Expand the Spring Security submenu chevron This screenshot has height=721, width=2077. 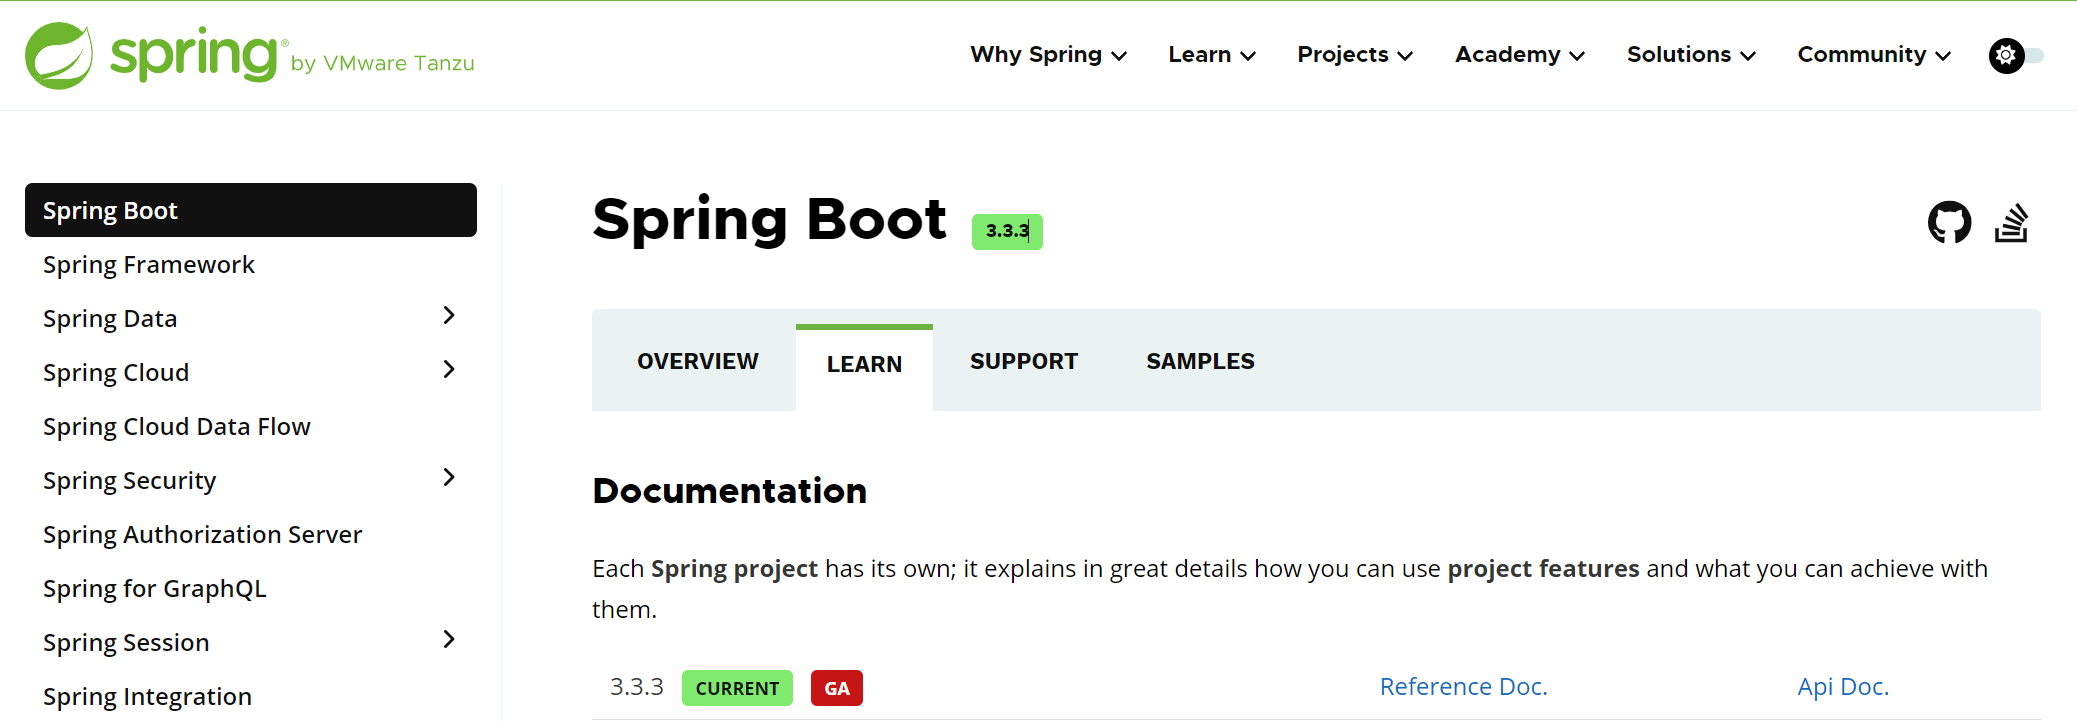coord(449,478)
